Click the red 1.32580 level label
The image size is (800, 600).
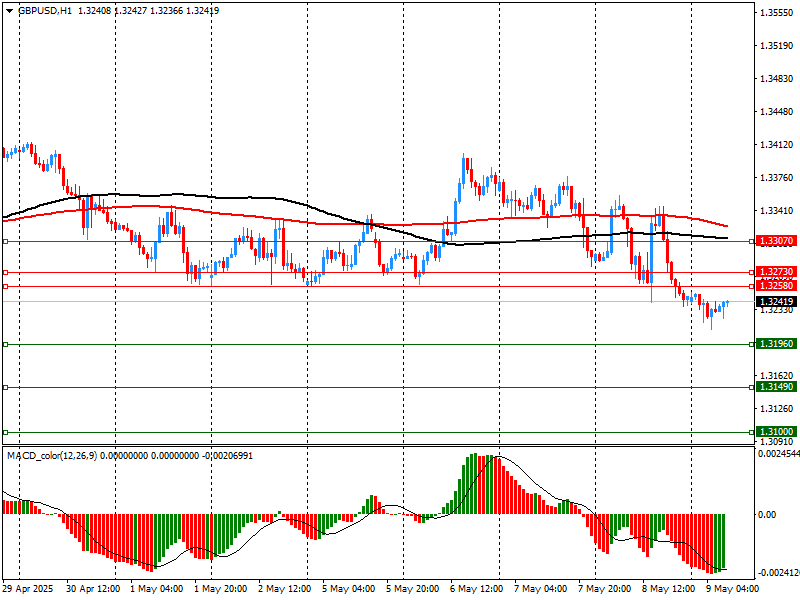(x=776, y=286)
